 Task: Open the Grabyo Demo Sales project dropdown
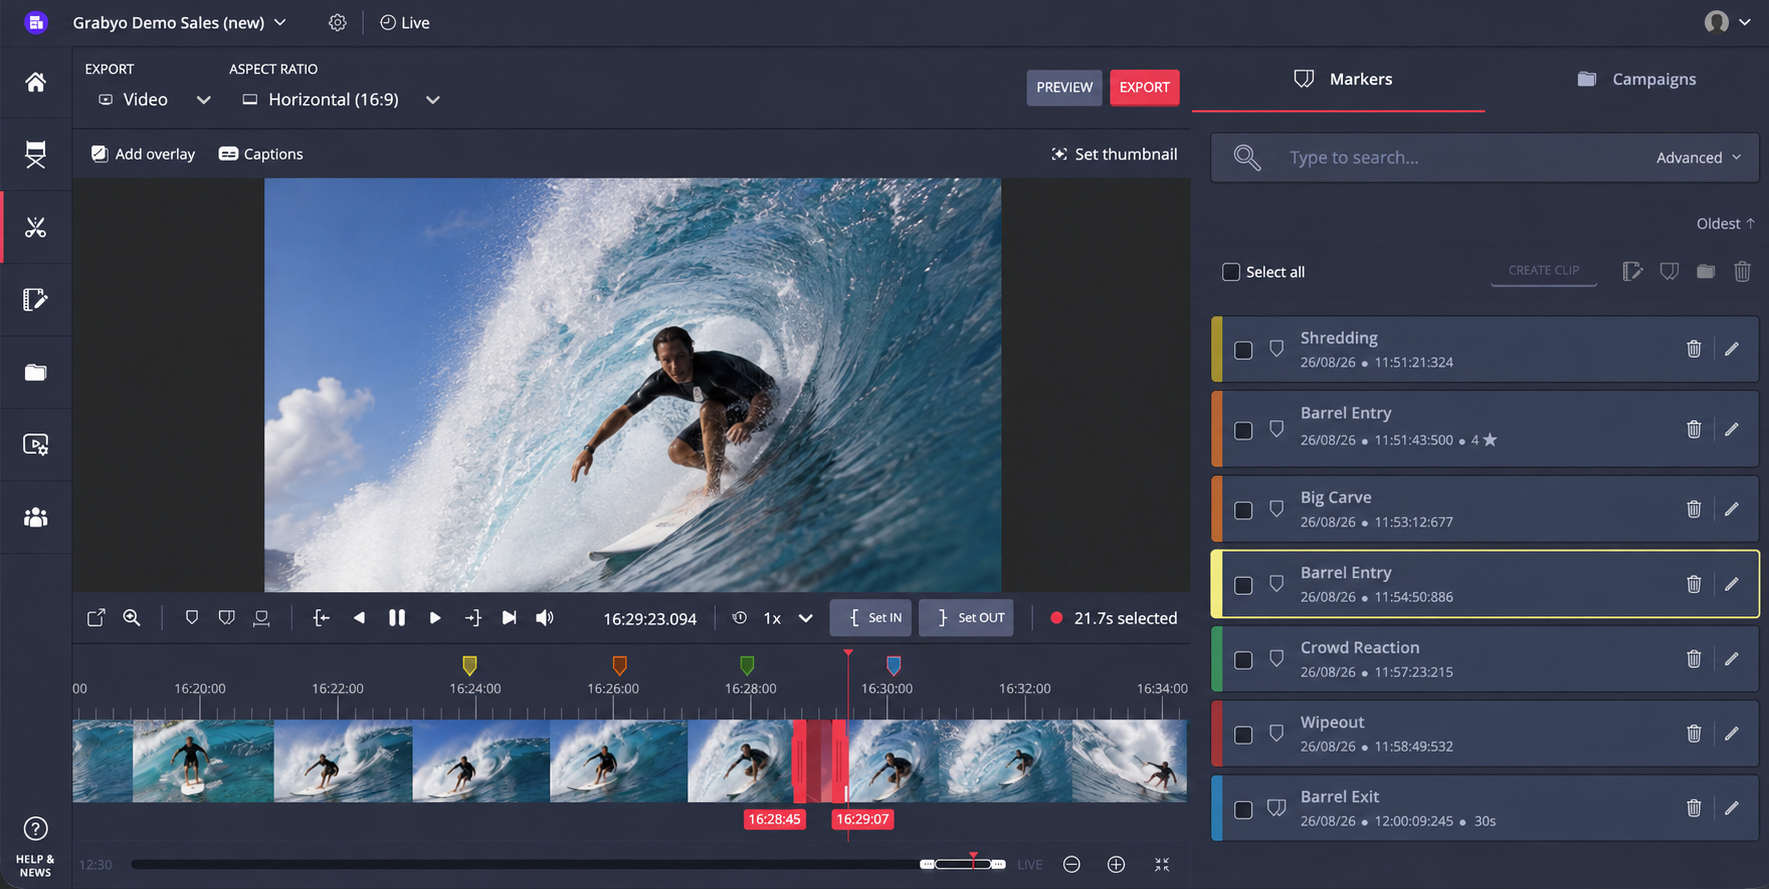point(180,22)
